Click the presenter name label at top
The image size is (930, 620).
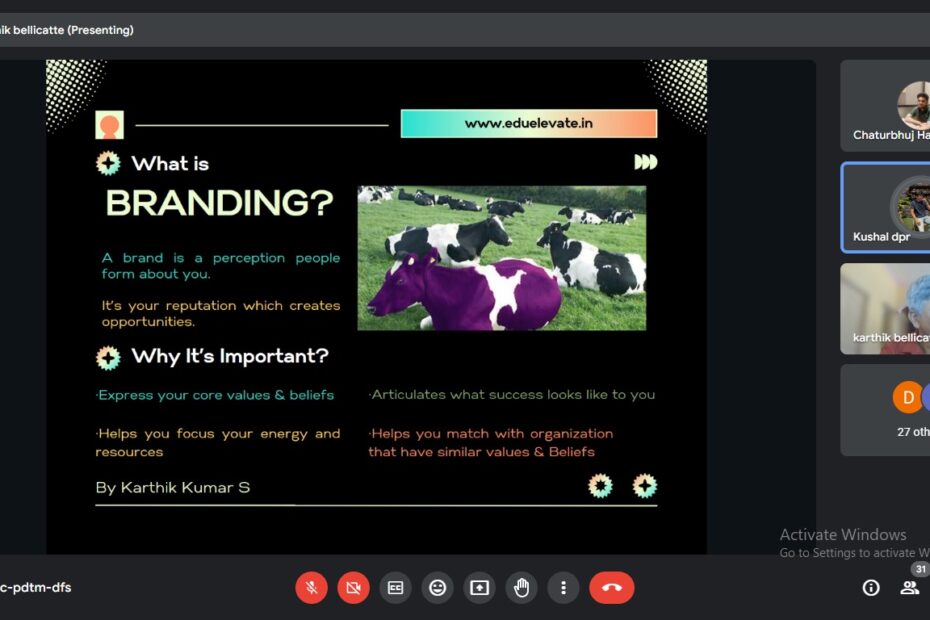66,30
